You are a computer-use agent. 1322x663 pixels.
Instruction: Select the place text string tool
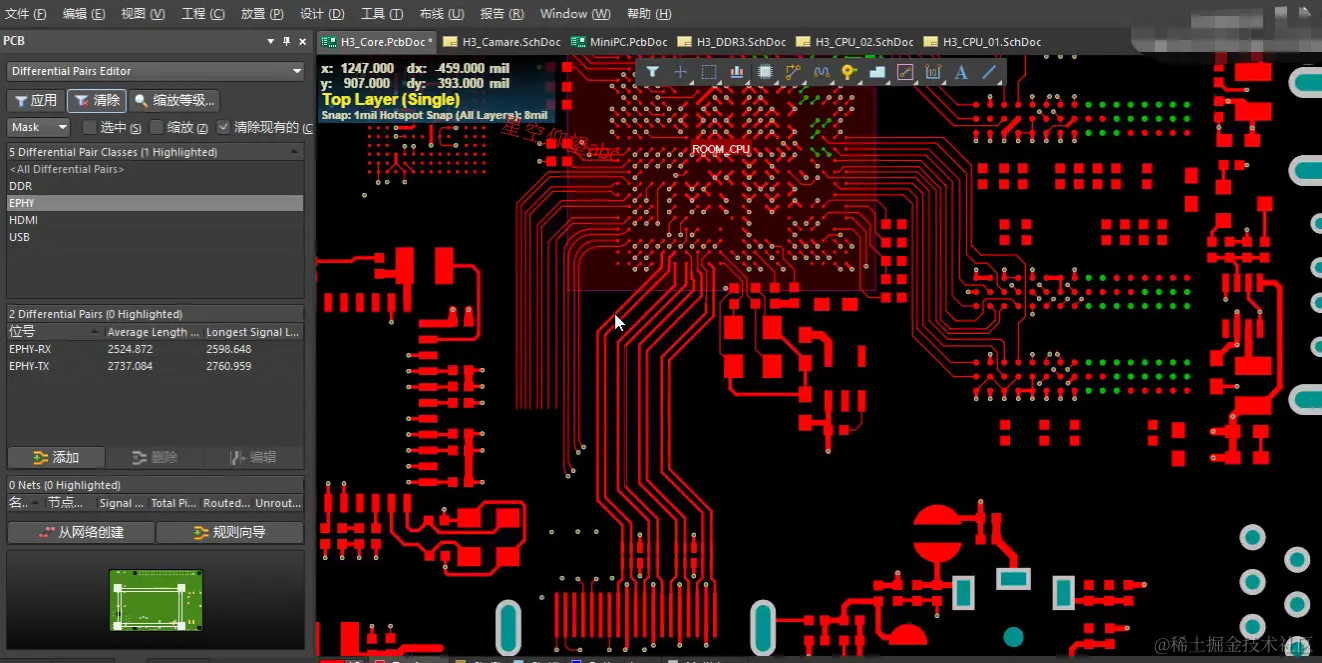tap(961, 72)
